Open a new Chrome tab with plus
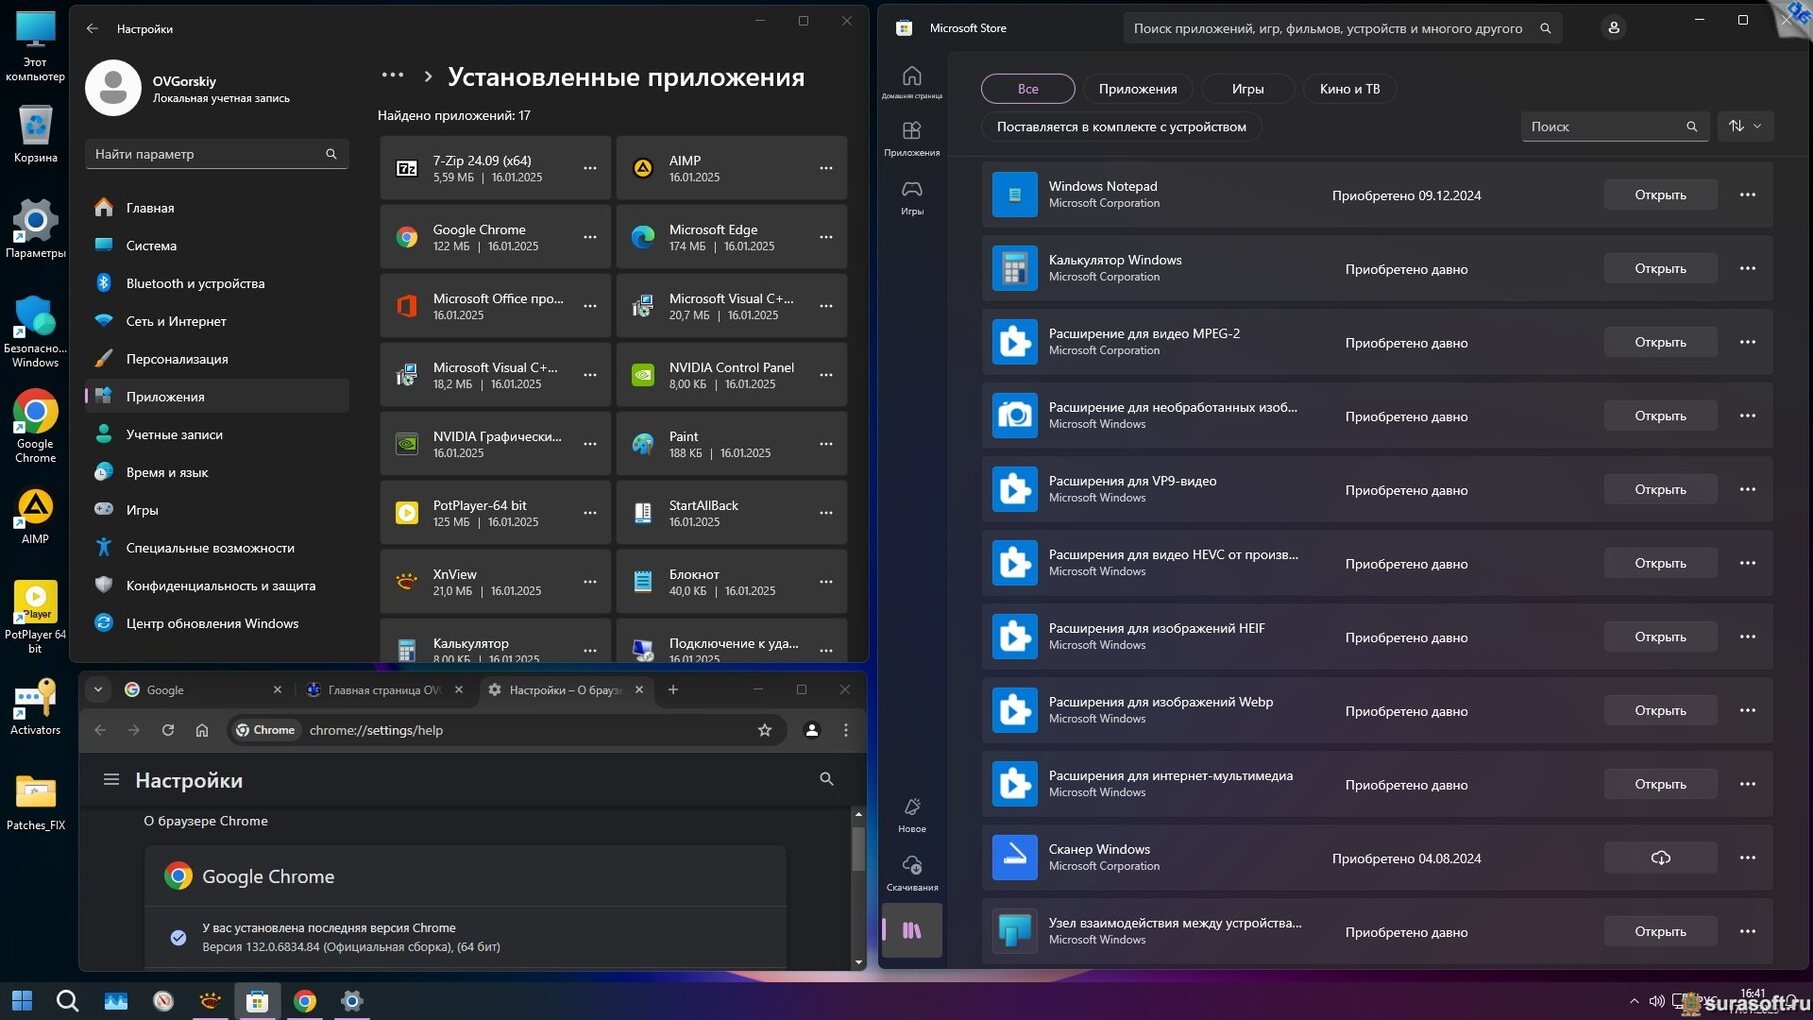The image size is (1813, 1020). (x=673, y=690)
